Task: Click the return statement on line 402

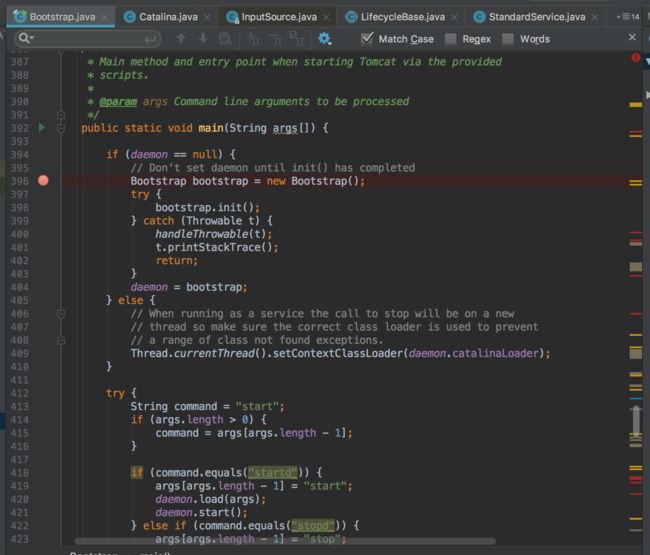Action: [177, 260]
